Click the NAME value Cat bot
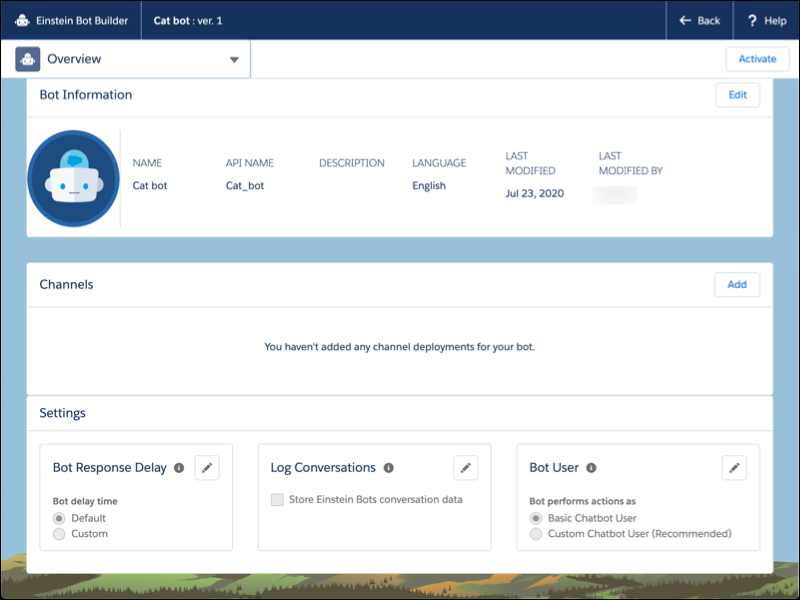Image resolution: width=800 pixels, height=600 pixels. tap(150, 186)
